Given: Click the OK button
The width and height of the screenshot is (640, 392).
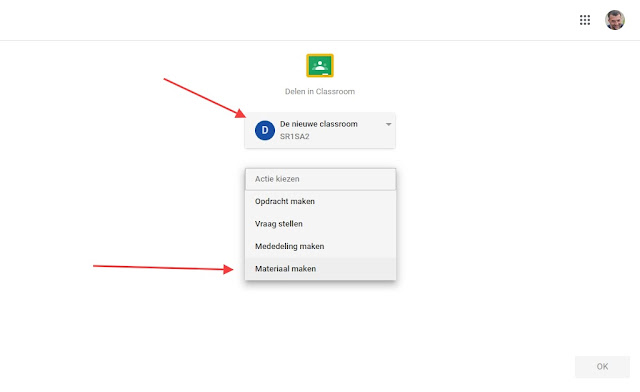Looking at the screenshot, I should [602, 367].
